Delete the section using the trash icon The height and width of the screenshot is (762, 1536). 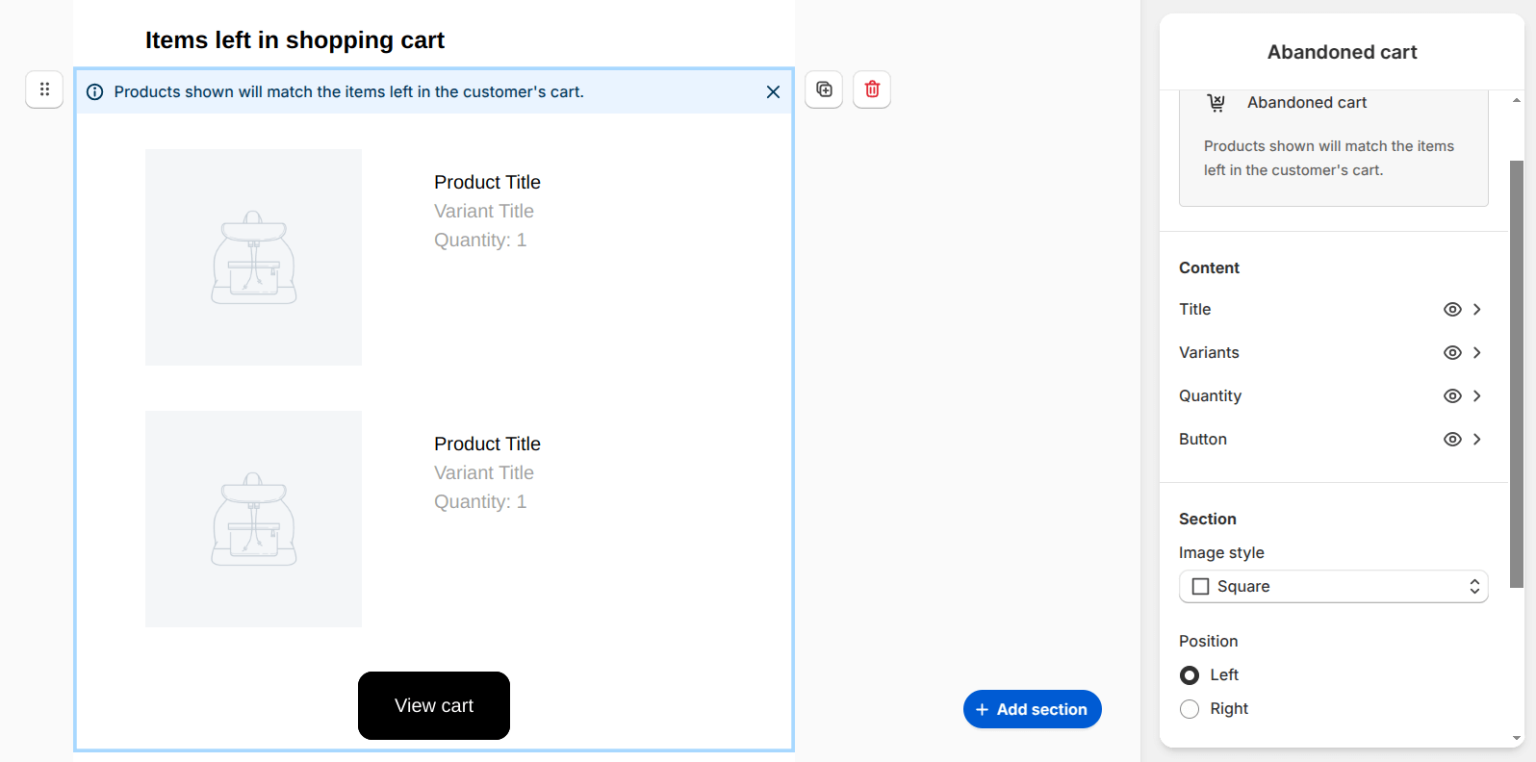click(x=871, y=89)
